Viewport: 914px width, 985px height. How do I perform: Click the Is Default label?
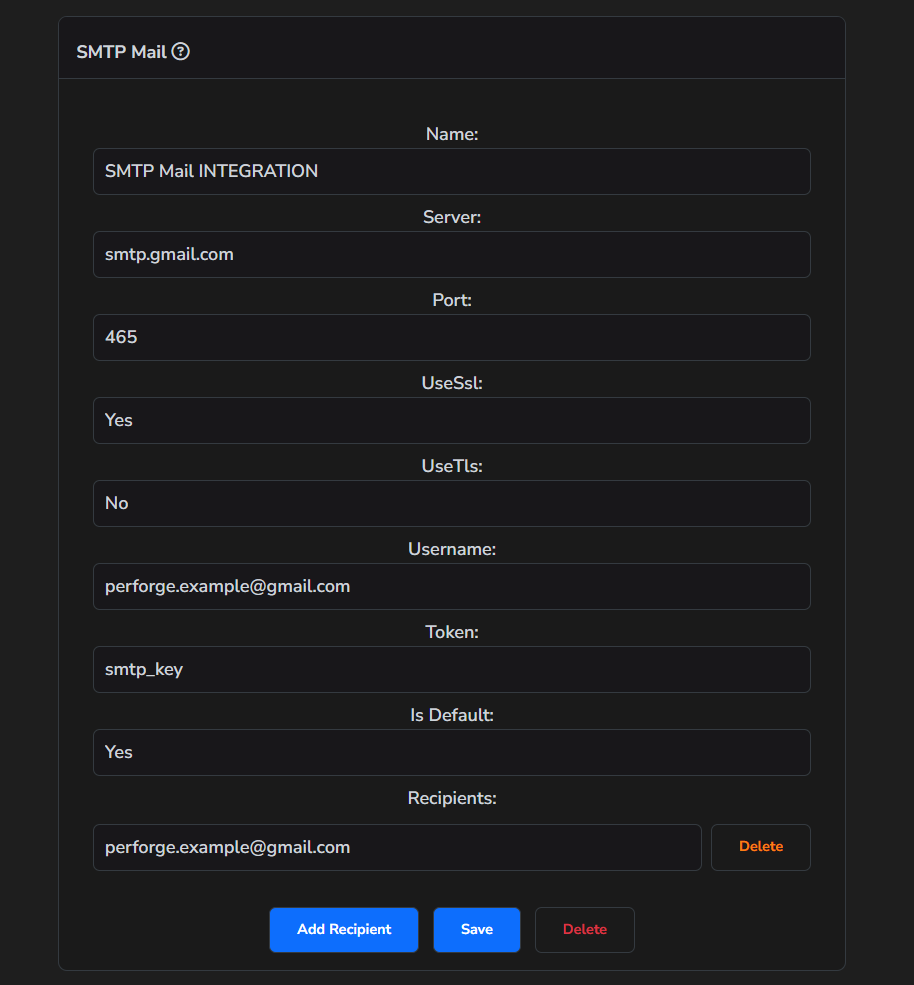coord(452,715)
